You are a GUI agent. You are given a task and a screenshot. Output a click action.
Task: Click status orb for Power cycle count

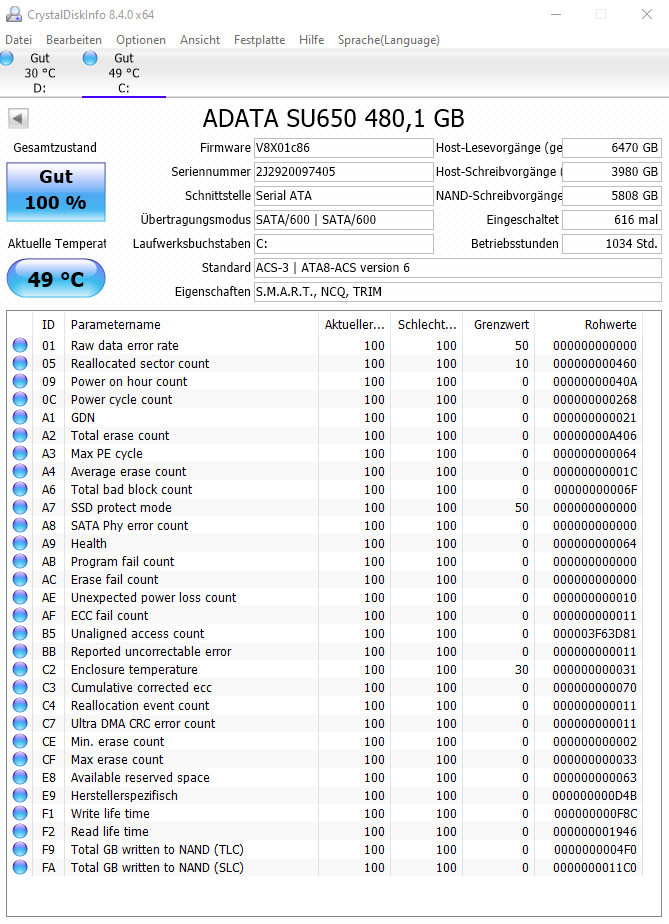click(x=20, y=400)
